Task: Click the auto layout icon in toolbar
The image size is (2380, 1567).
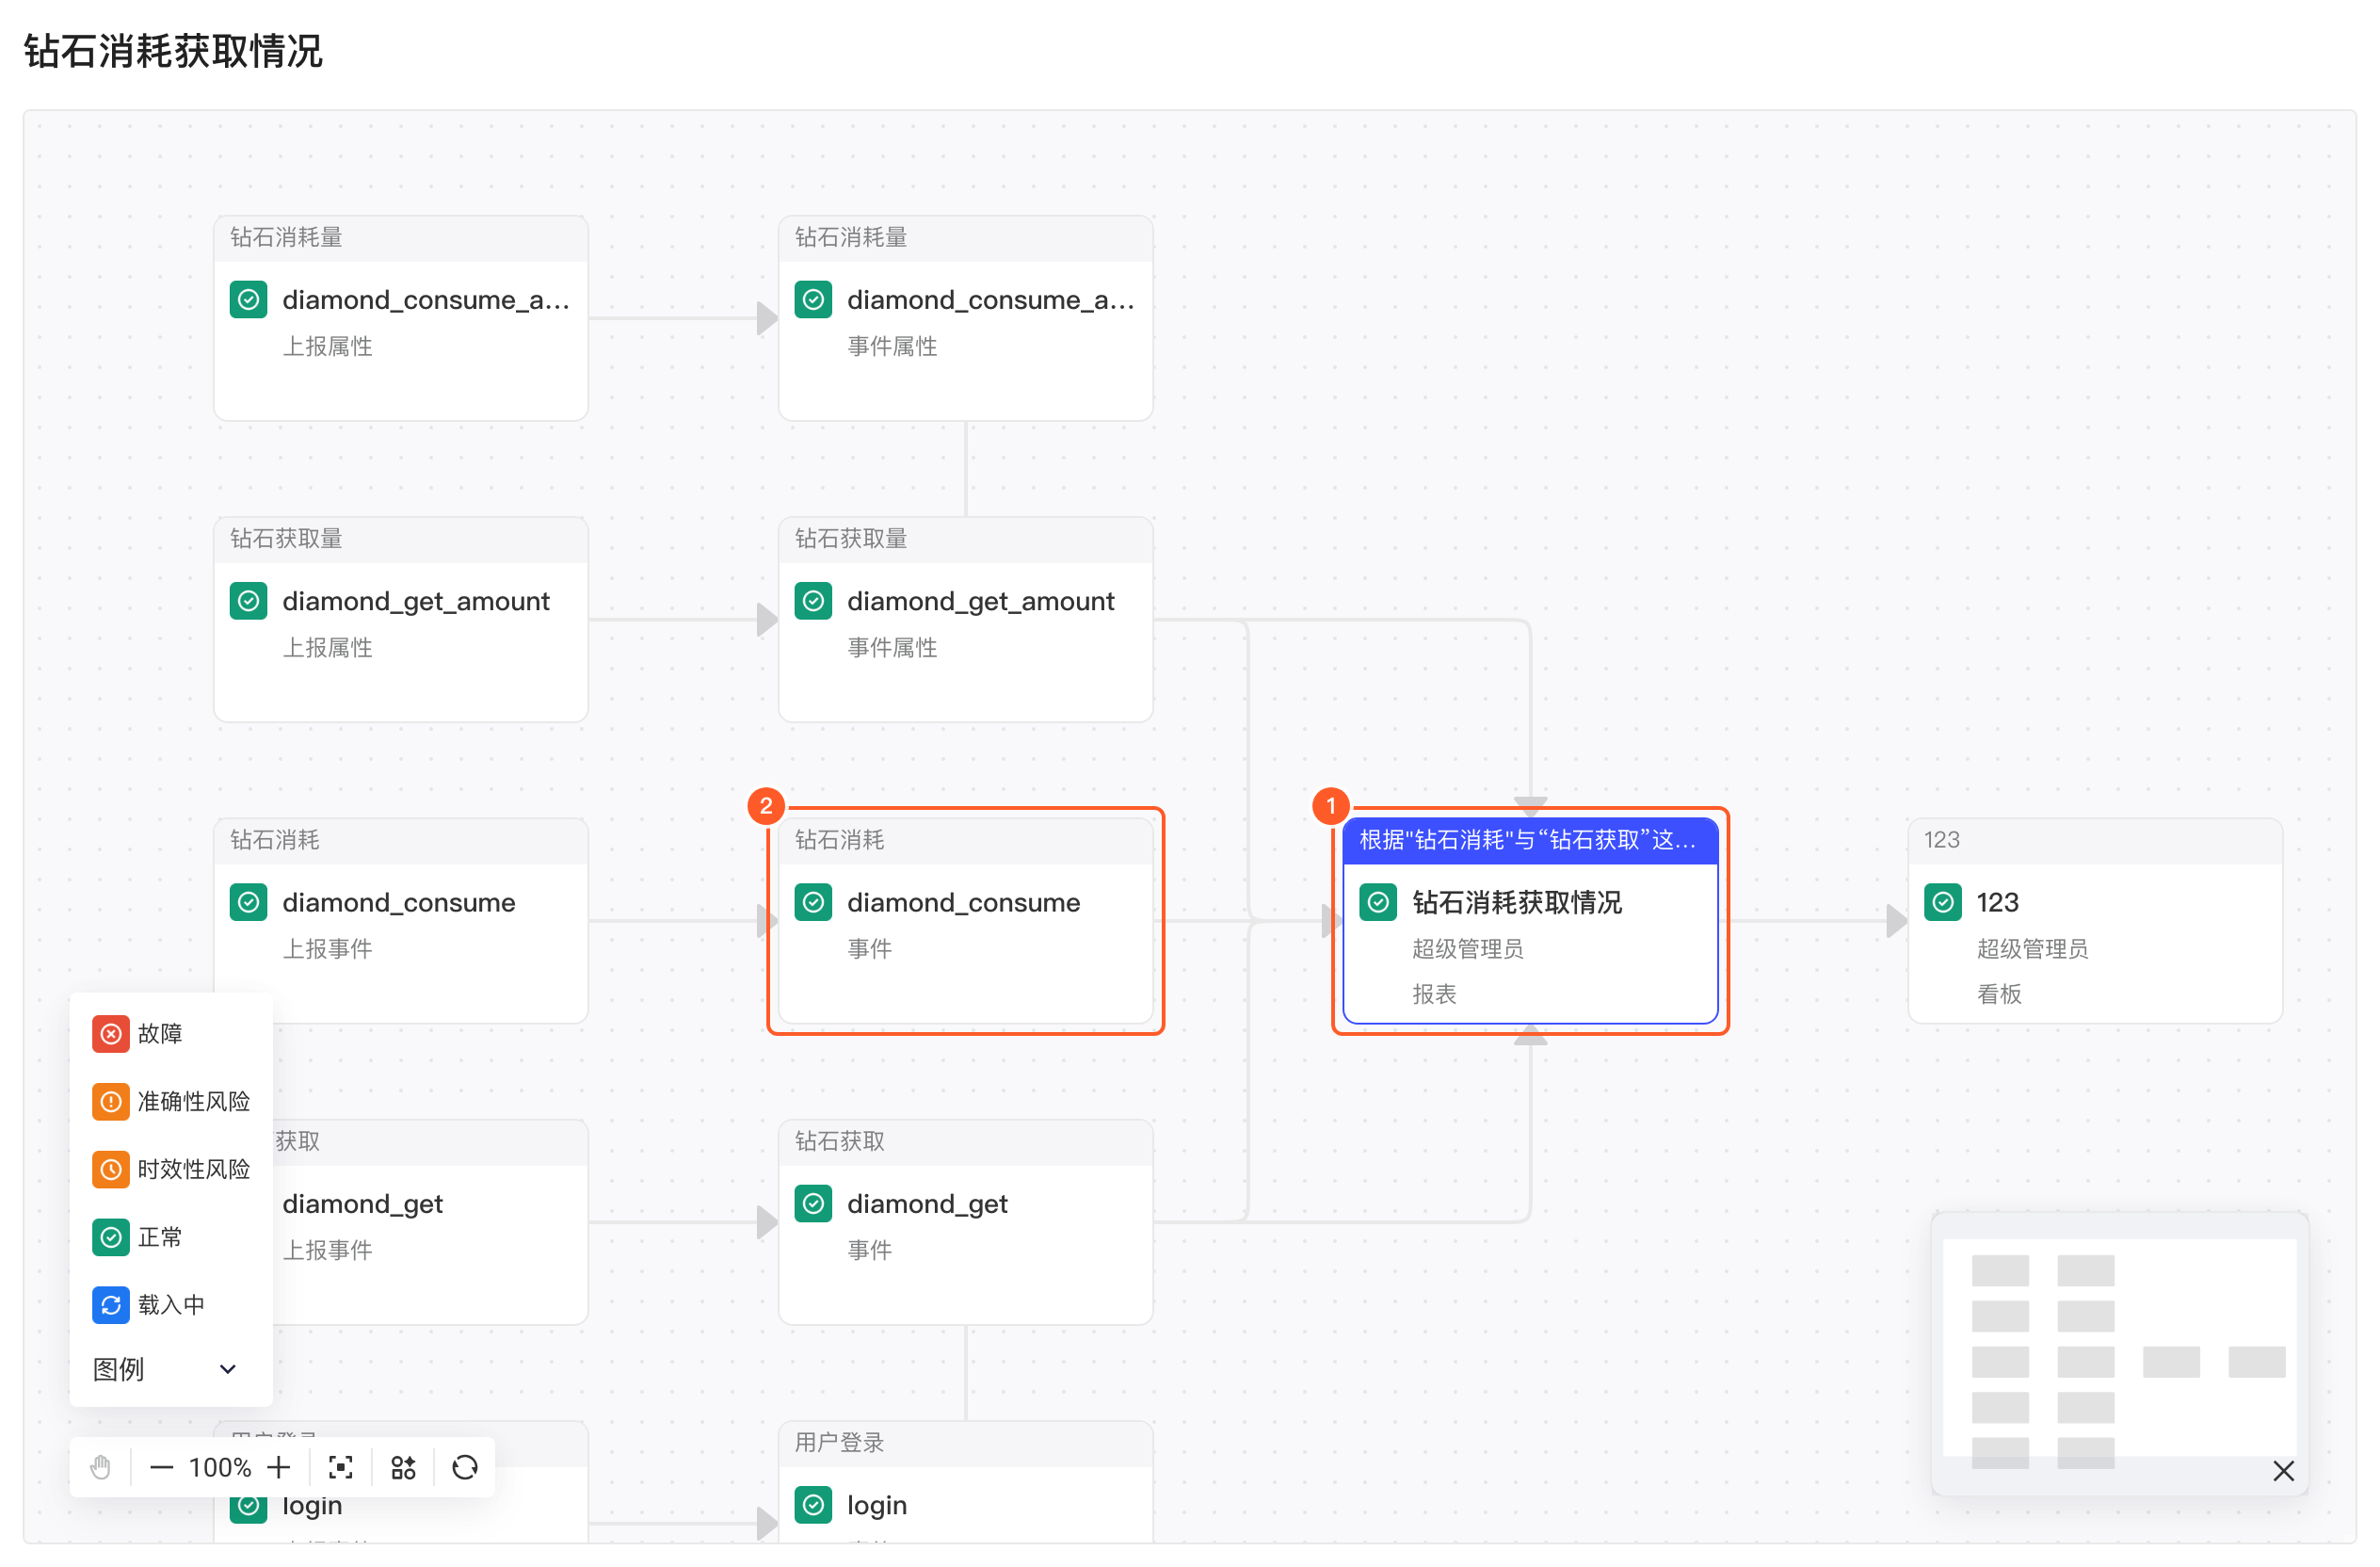Action: (x=403, y=1467)
